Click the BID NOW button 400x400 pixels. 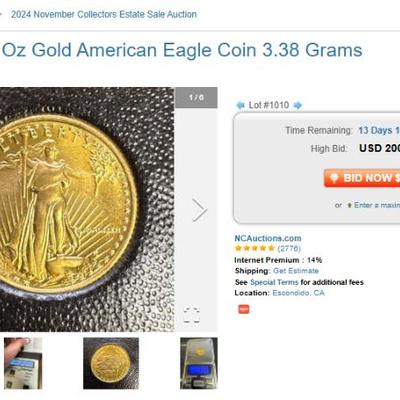coord(362,178)
